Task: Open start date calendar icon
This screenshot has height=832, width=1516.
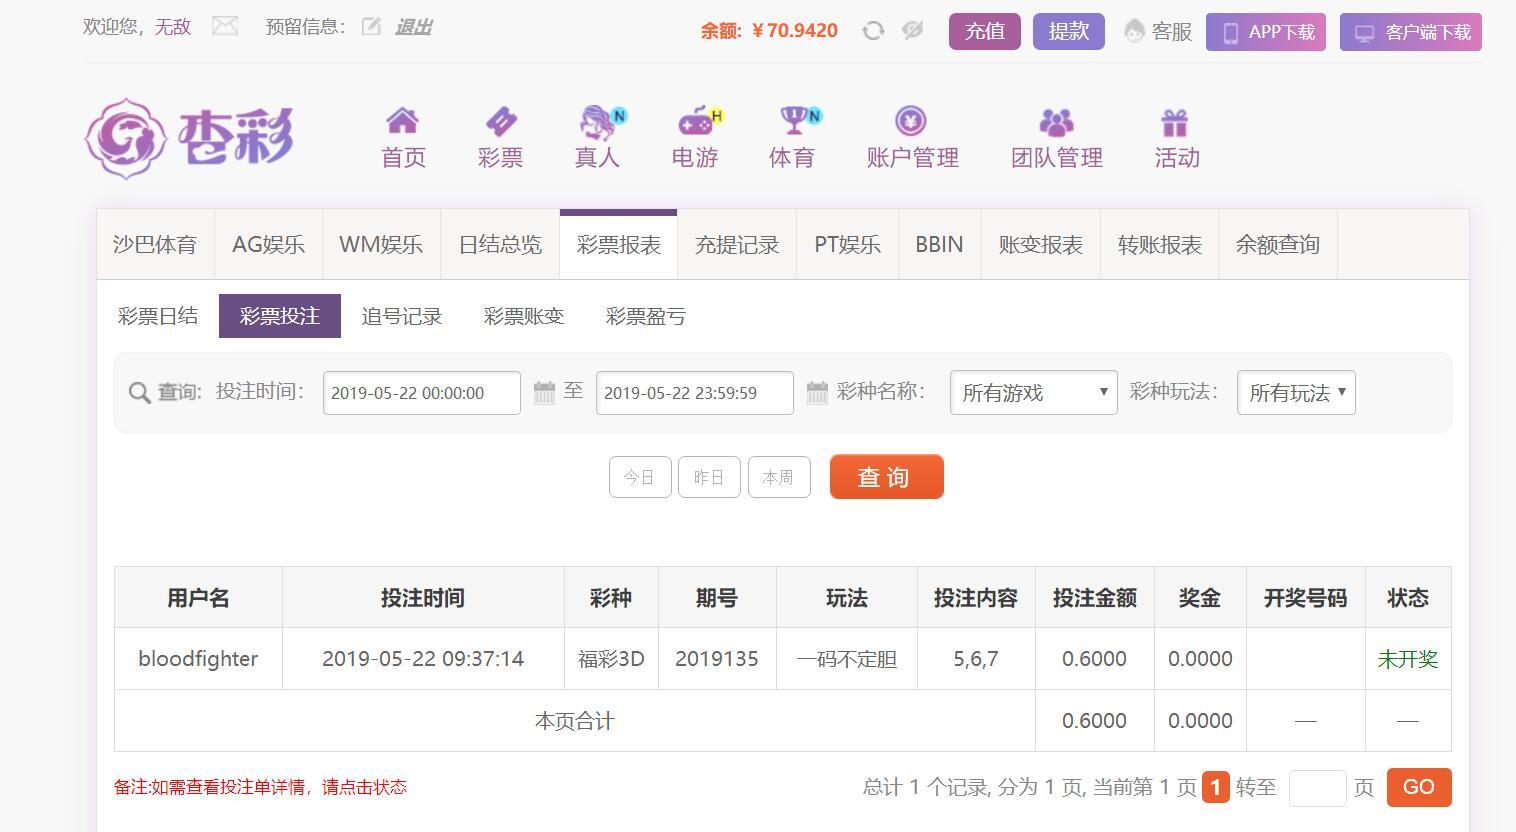Action: pos(544,392)
